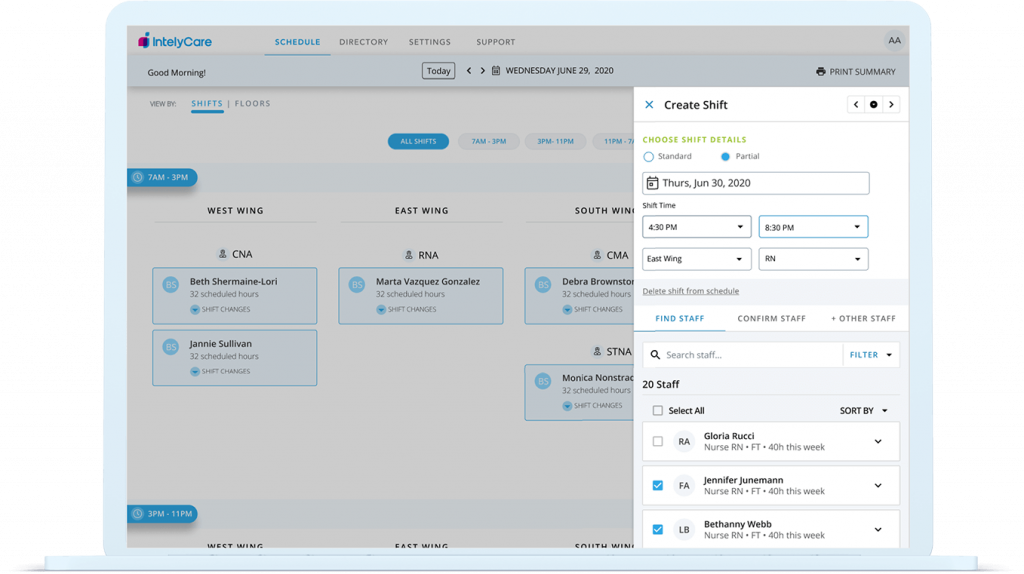Click the calendar icon beside Wednesday June 29
Image resolution: width=1024 pixels, height=574 pixels.
point(496,71)
